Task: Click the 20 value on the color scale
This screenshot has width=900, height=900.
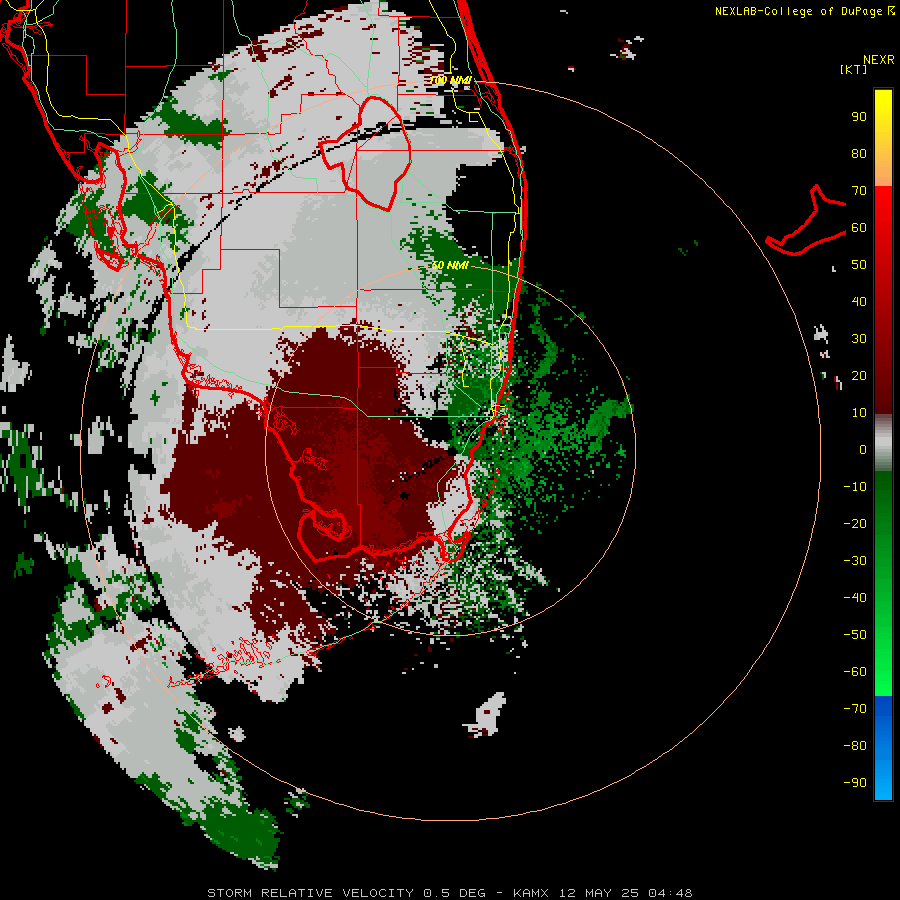Action: 859,375
